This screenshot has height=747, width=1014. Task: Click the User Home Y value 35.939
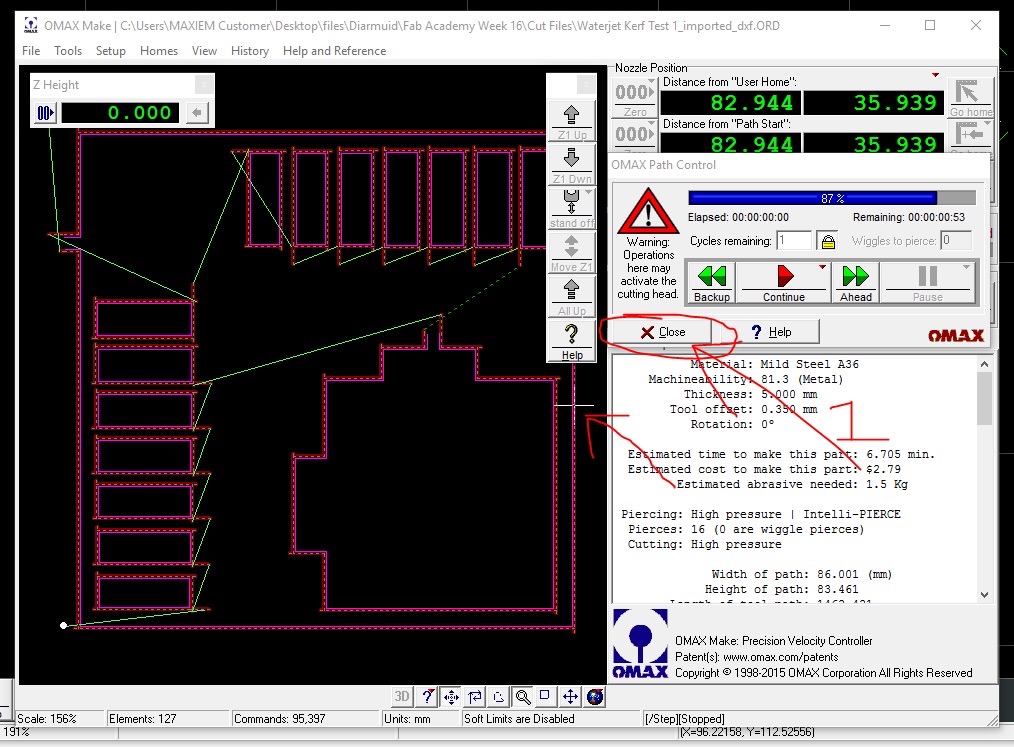click(x=874, y=103)
